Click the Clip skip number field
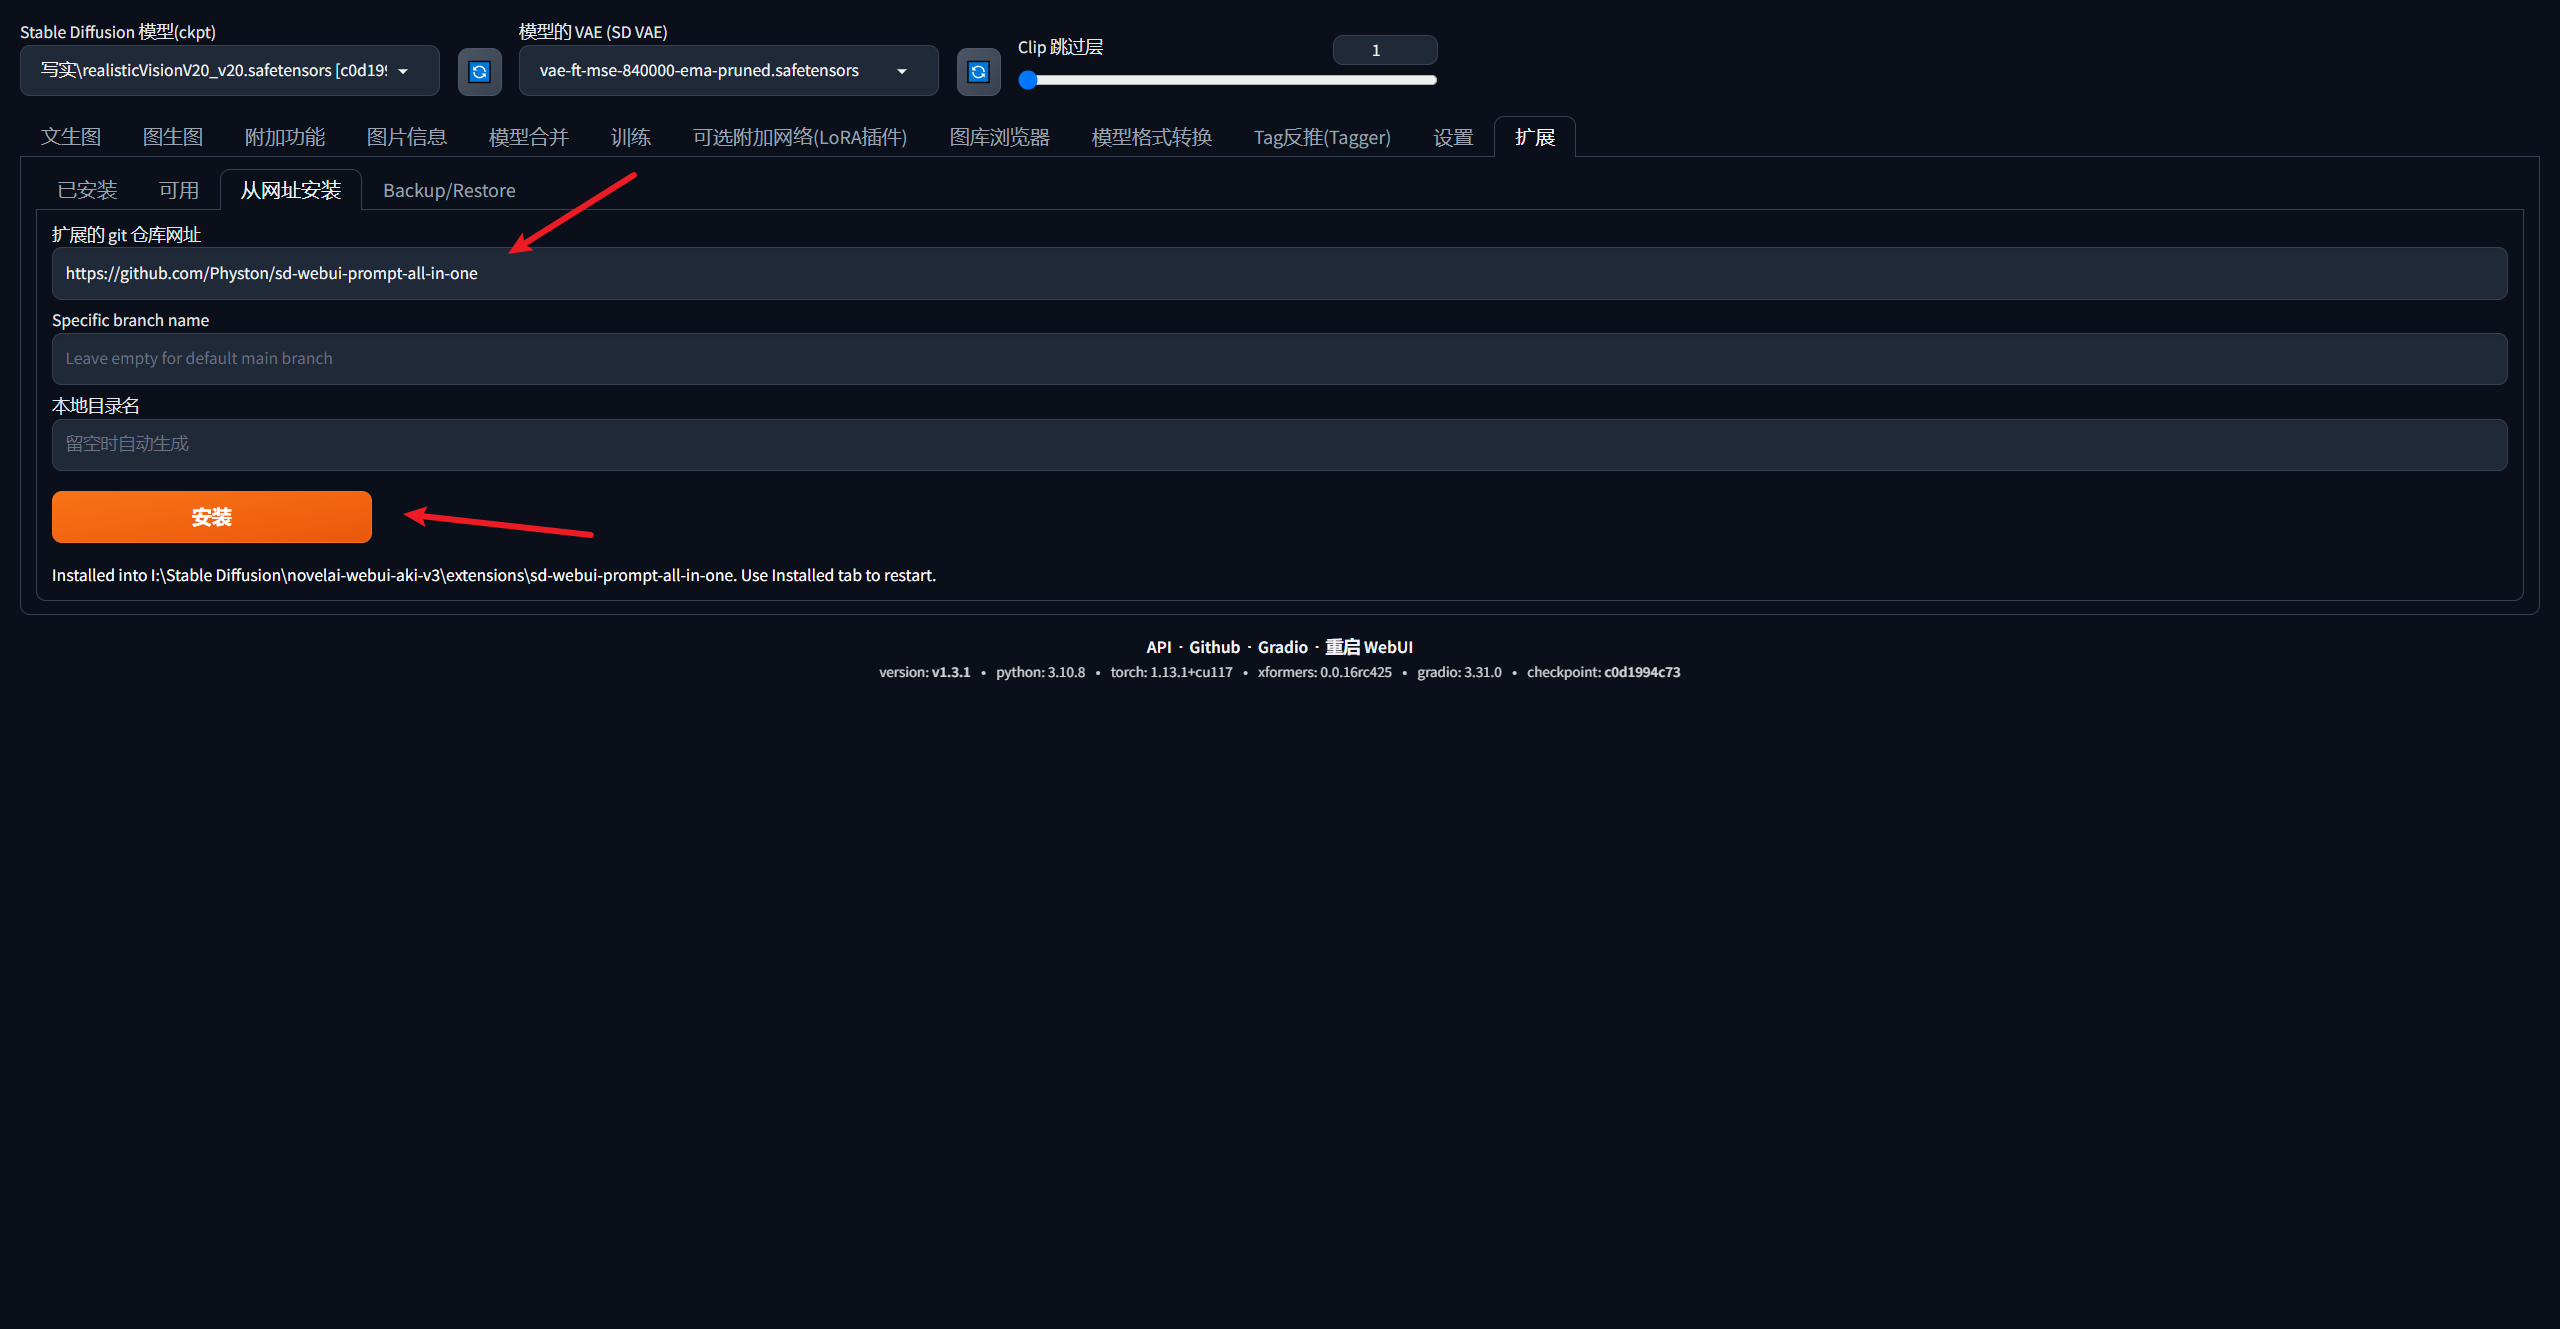 (x=1384, y=50)
